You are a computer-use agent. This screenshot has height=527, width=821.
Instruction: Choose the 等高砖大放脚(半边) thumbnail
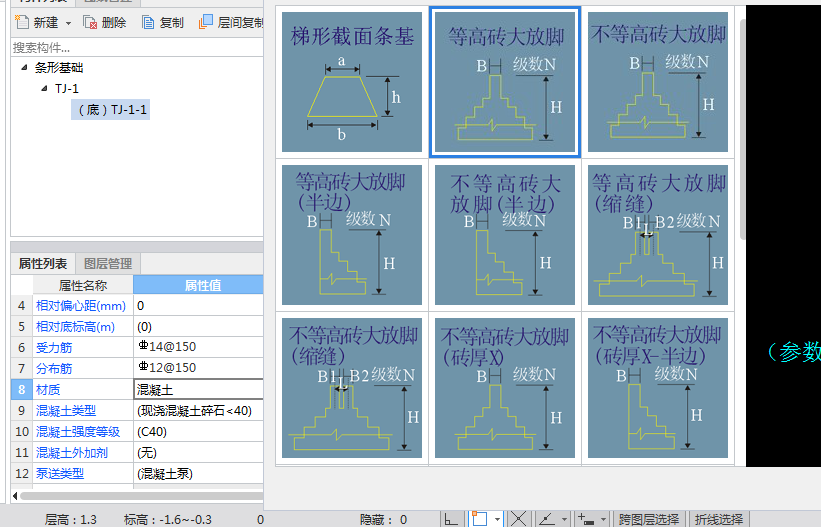pos(352,235)
